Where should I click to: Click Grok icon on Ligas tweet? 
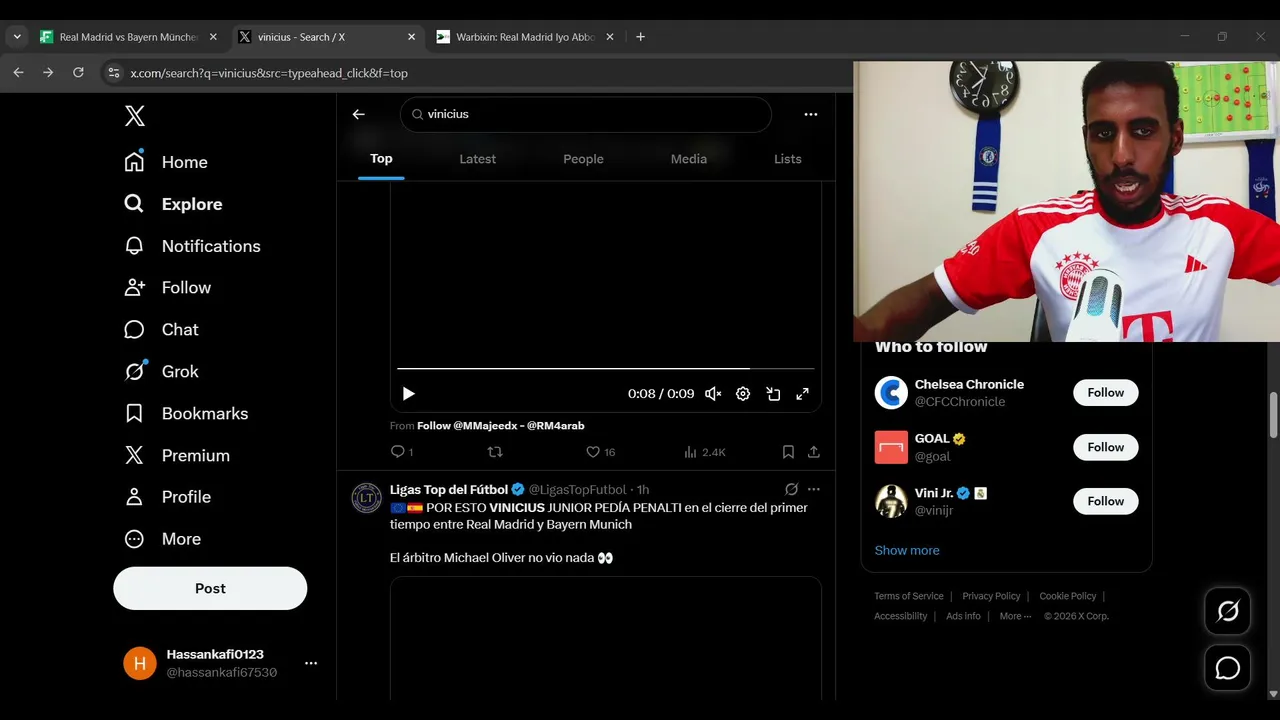[x=791, y=489]
